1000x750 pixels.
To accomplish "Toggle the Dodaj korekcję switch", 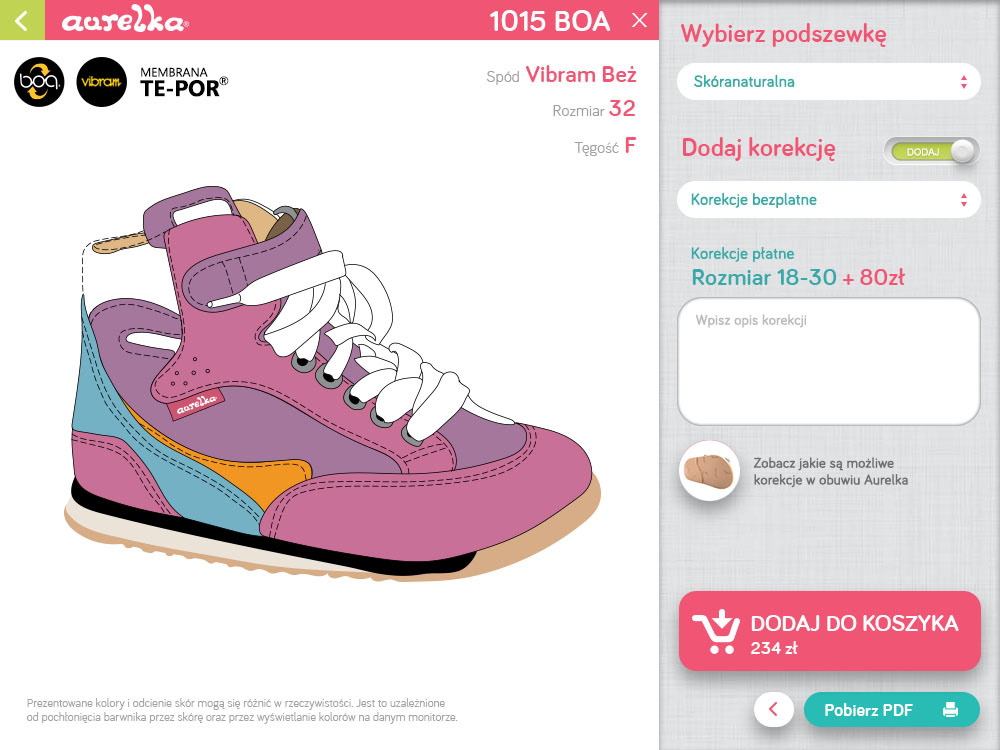I will click(931, 152).
